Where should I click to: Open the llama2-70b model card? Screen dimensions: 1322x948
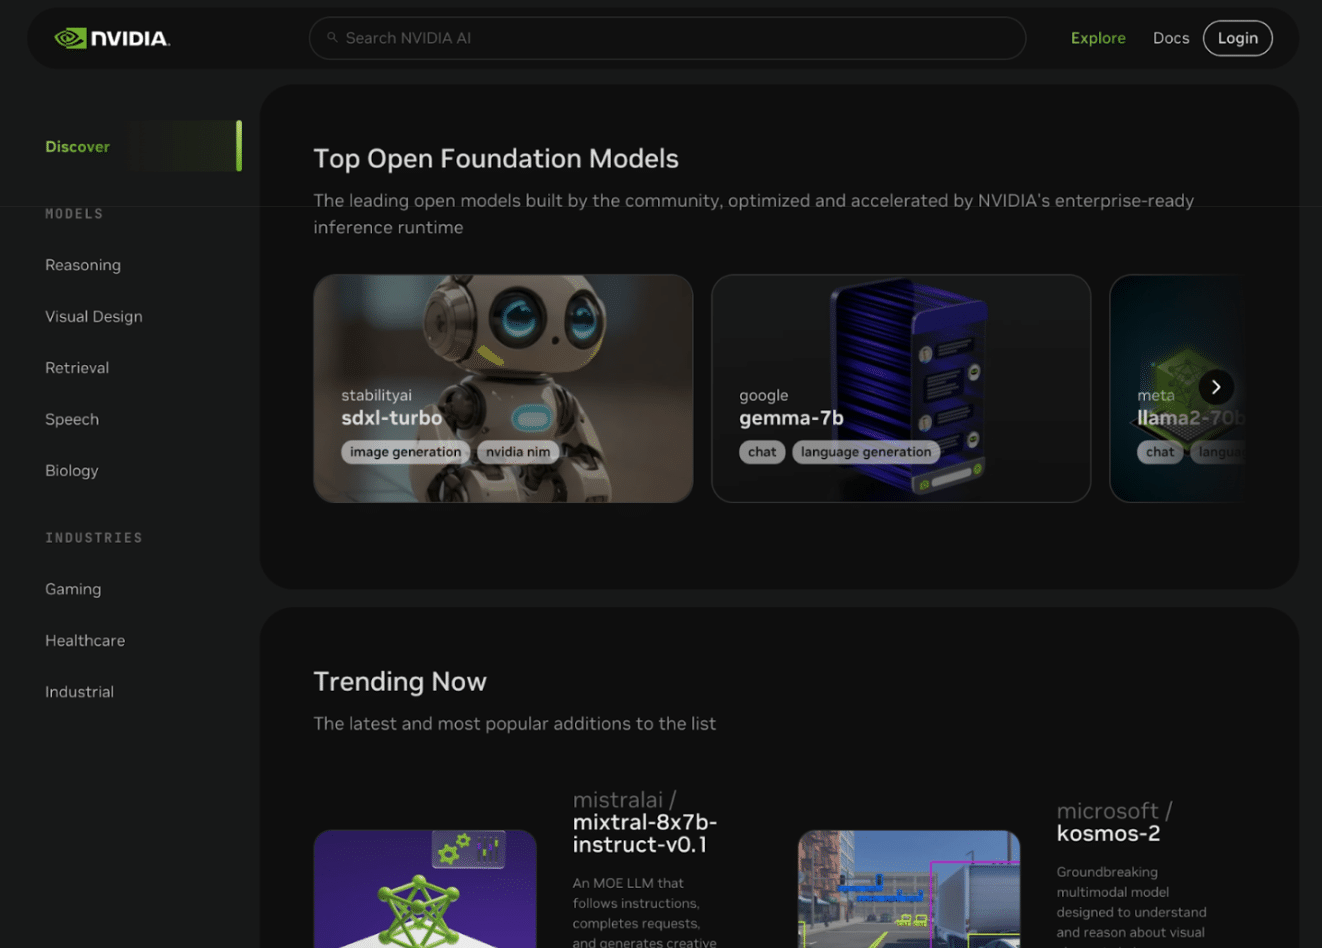(x=1177, y=388)
